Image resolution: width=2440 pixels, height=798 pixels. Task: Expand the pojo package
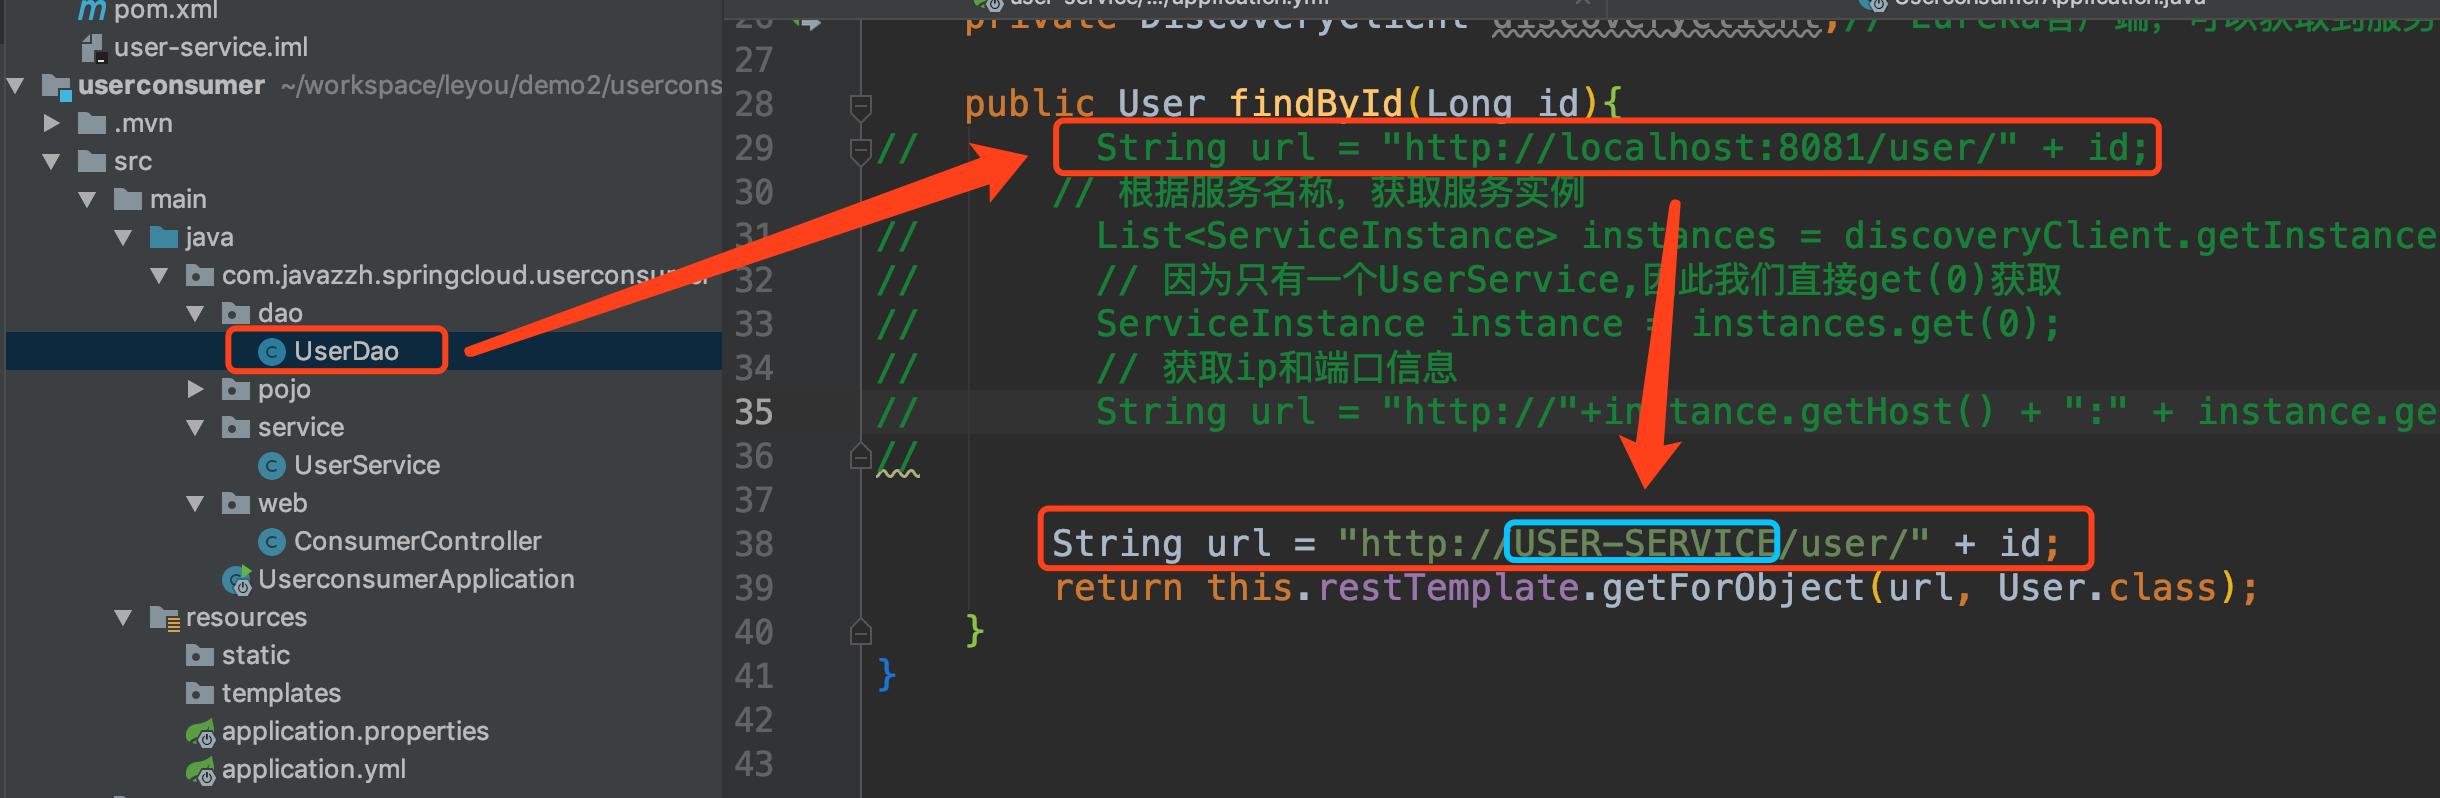196,390
